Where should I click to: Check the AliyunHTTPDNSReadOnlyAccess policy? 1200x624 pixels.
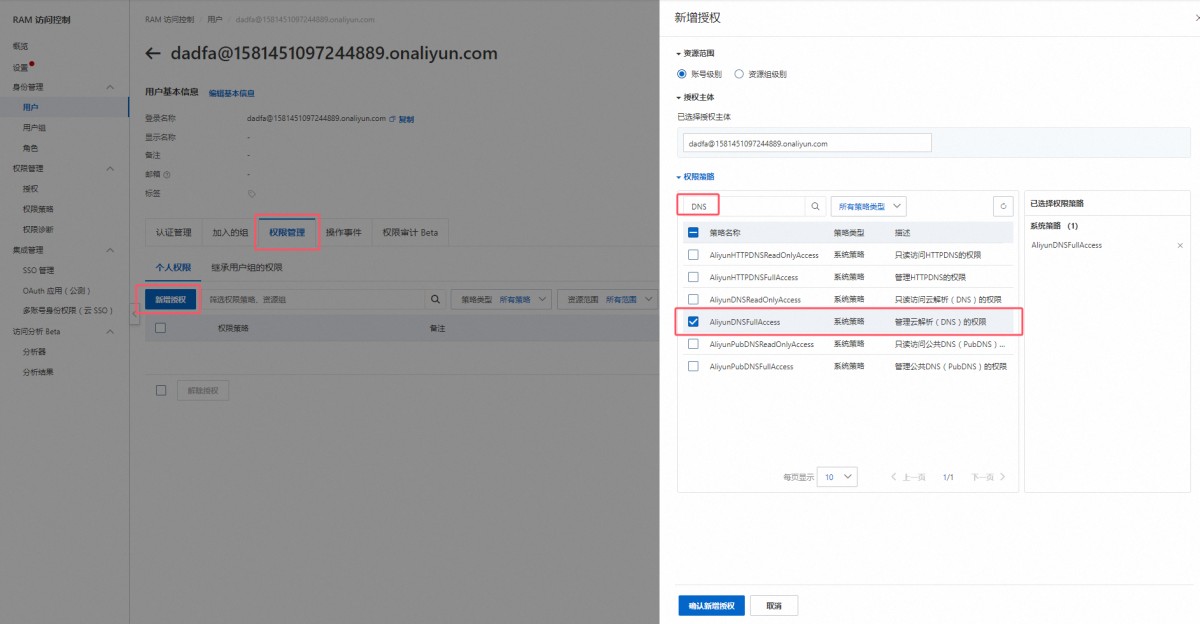click(693, 255)
